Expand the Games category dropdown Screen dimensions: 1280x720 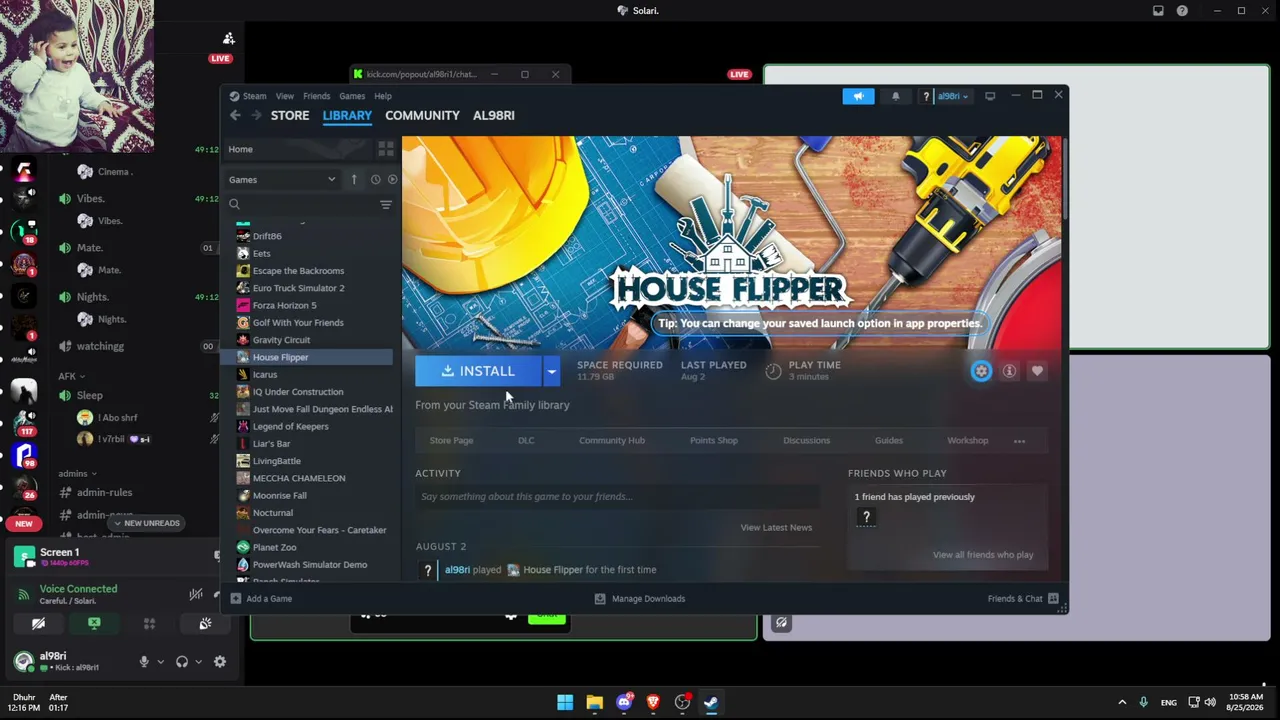click(x=283, y=180)
